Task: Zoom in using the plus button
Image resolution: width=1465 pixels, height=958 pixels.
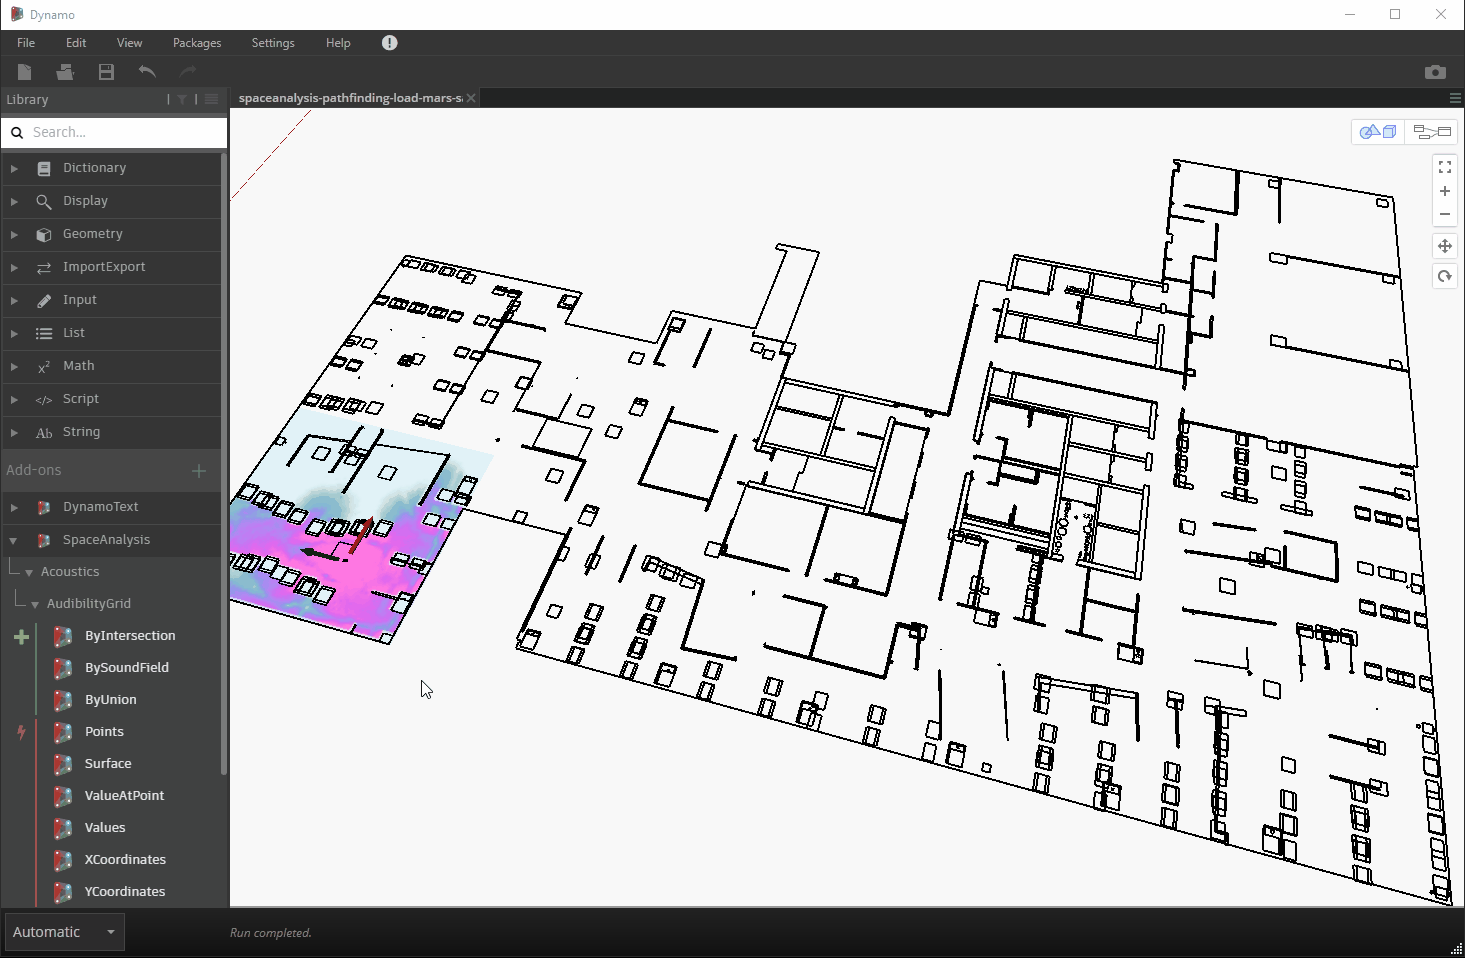Action: 1445,191
